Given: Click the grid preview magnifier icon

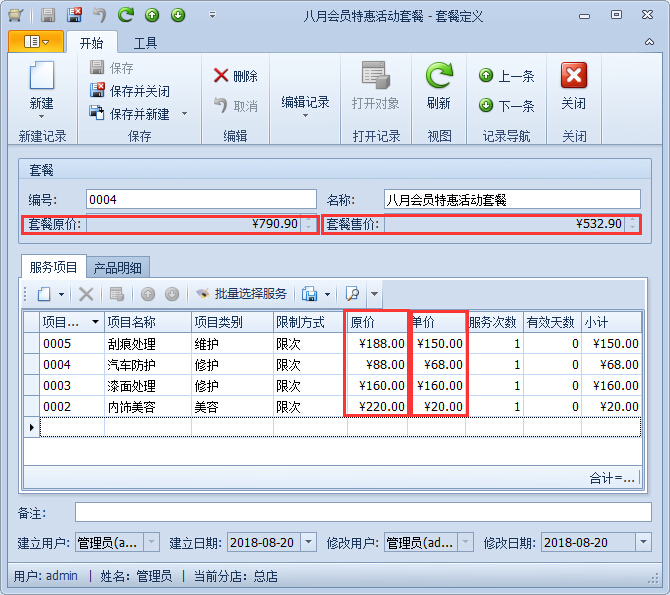Looking at the screenshot, I should tap(352, 294).
